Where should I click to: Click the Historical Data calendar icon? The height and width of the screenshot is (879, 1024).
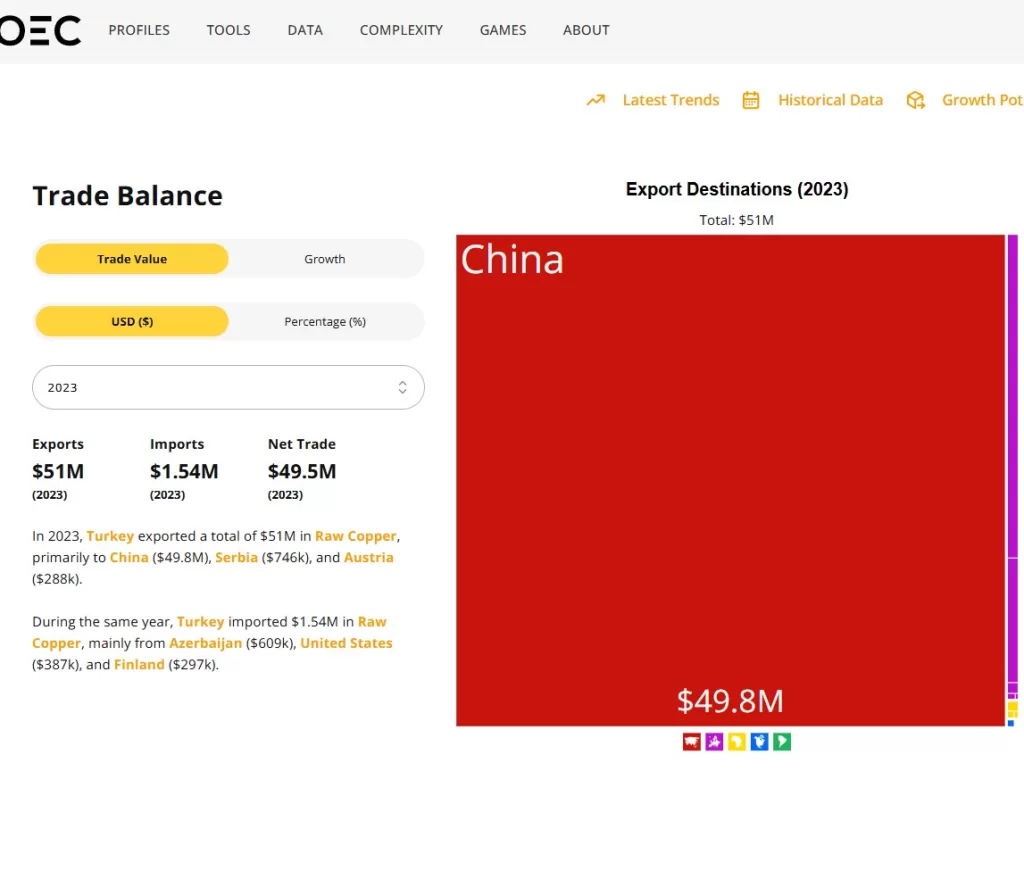coord(751,100)
